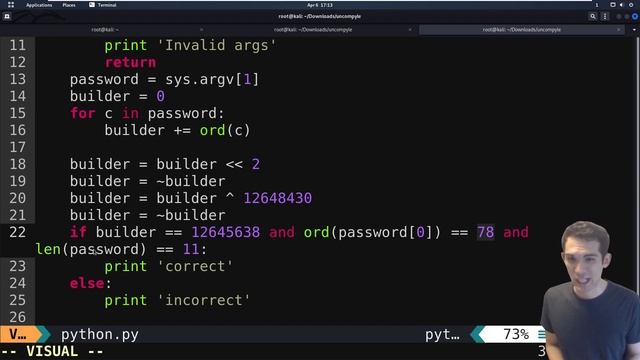This screenshot has height=360, width=640.
Task: Open the terminal hamburger menu icon
Action: click(x=605, y=16)
